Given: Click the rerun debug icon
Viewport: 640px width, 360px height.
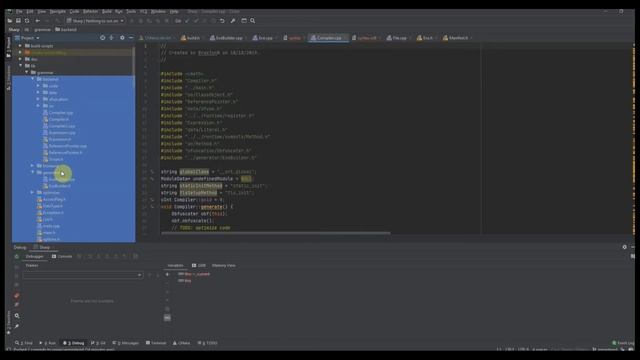Looking at the screenshot, I should 17,257.
